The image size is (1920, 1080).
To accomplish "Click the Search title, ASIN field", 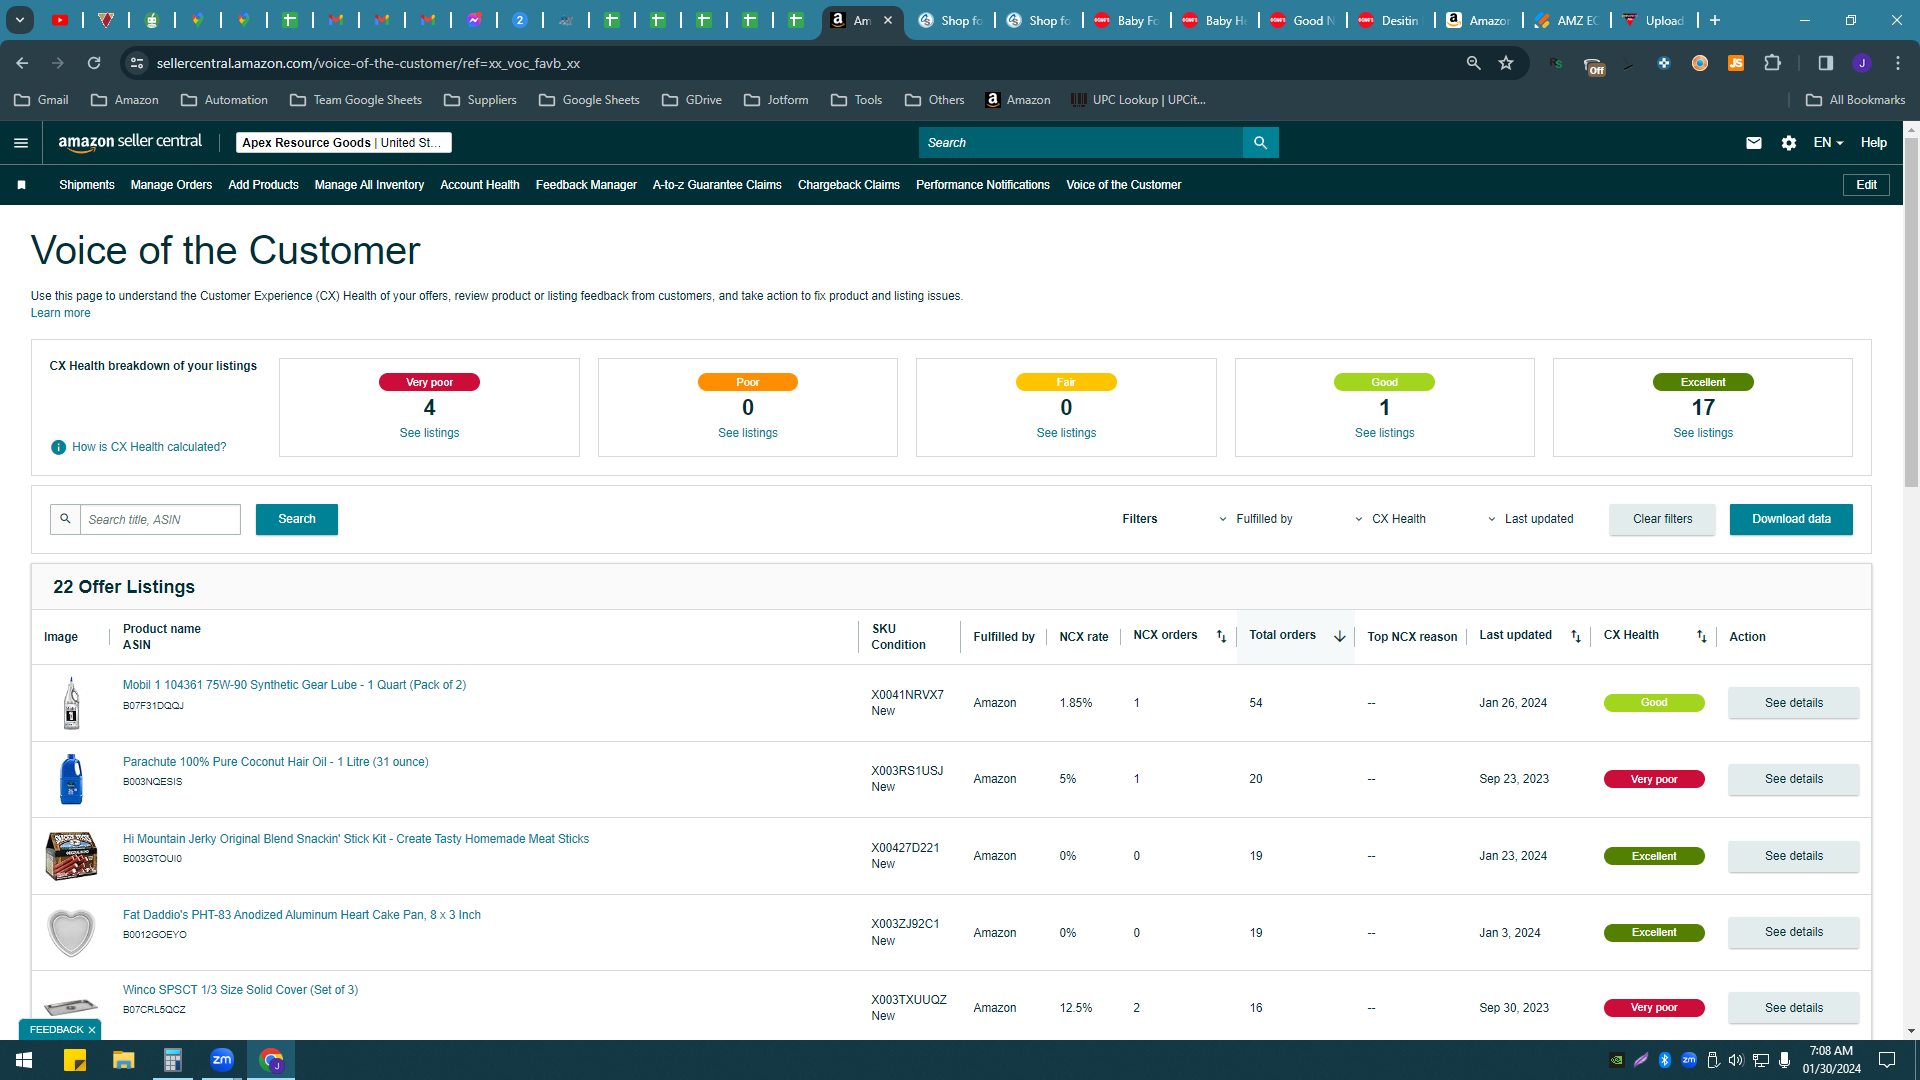I will click(x=160, y=519).
